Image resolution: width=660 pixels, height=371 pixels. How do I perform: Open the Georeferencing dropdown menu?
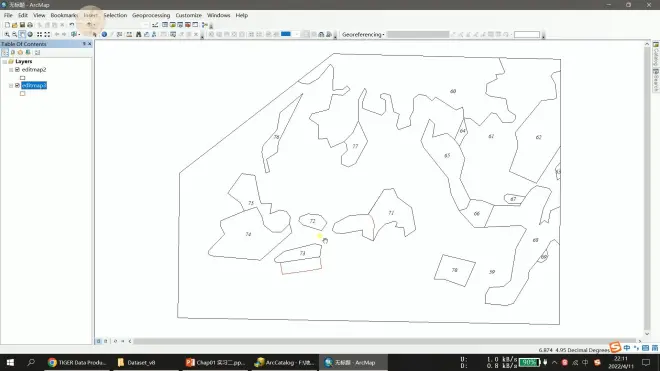[363, 35]
